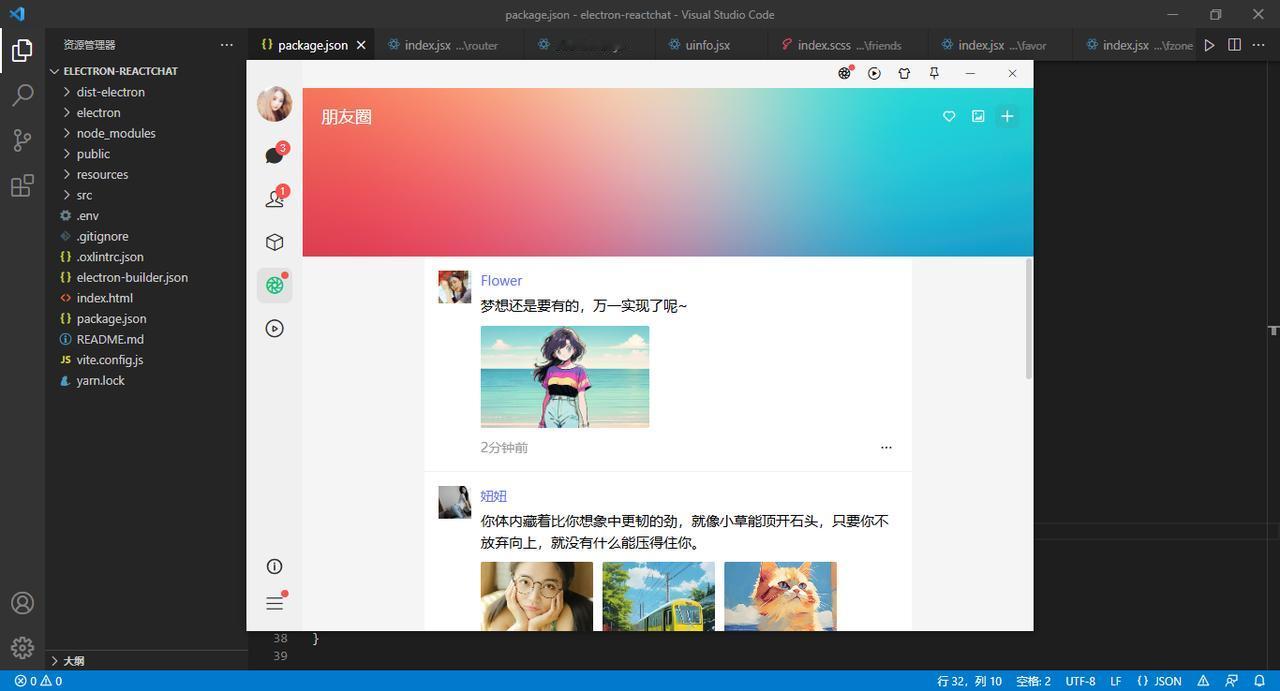
Task: Open the chat messages icon with badge
Action: point(274,155)
